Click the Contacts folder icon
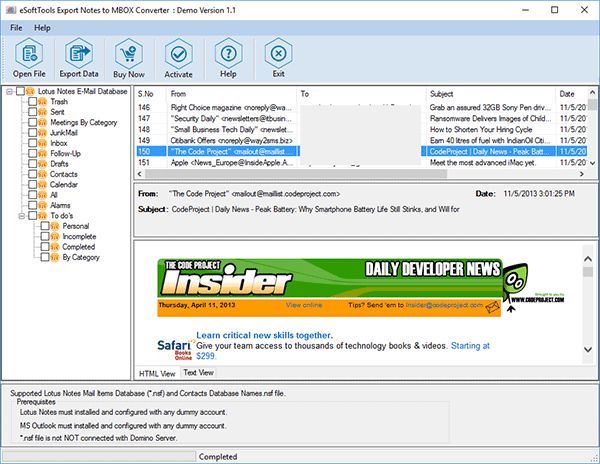 tap(42, 174)
